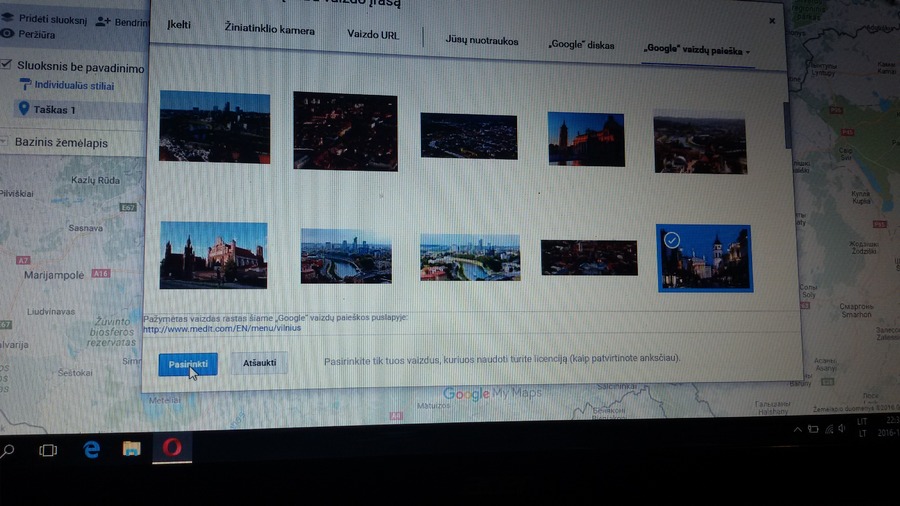900x506 pixels.
Task: Click the volume icon in system tray
Action: [842, 429]
